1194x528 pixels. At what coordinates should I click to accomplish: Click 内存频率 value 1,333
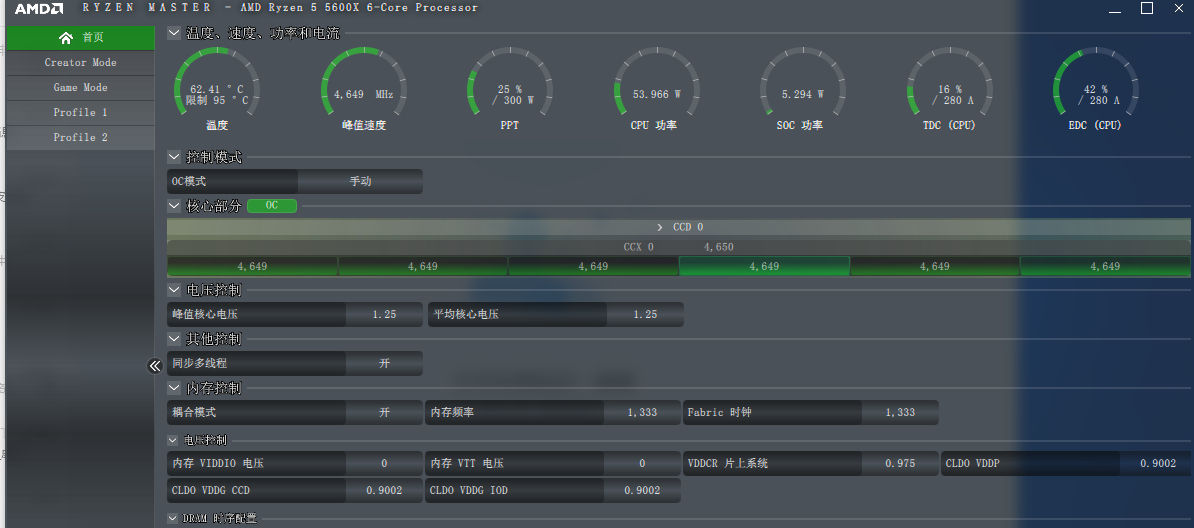click(x=643, y=412)
